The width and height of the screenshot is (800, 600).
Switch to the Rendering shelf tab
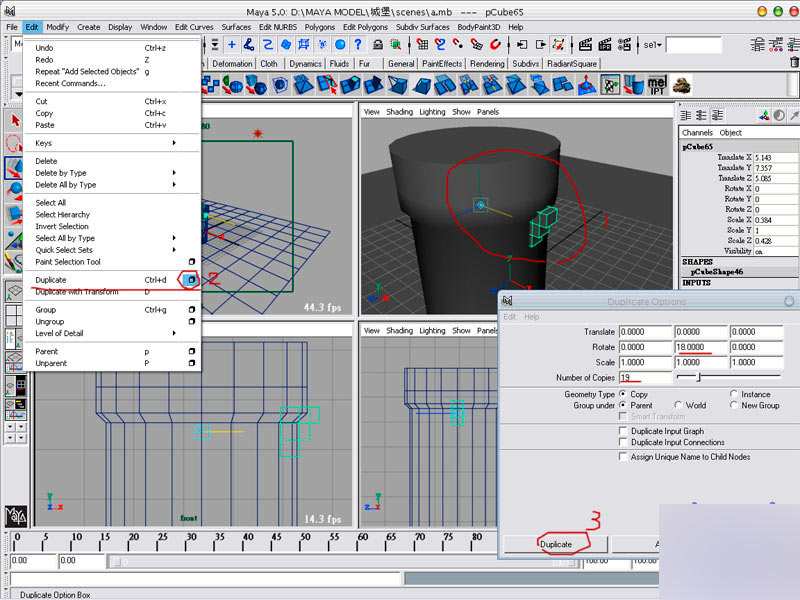pos(487,64)
